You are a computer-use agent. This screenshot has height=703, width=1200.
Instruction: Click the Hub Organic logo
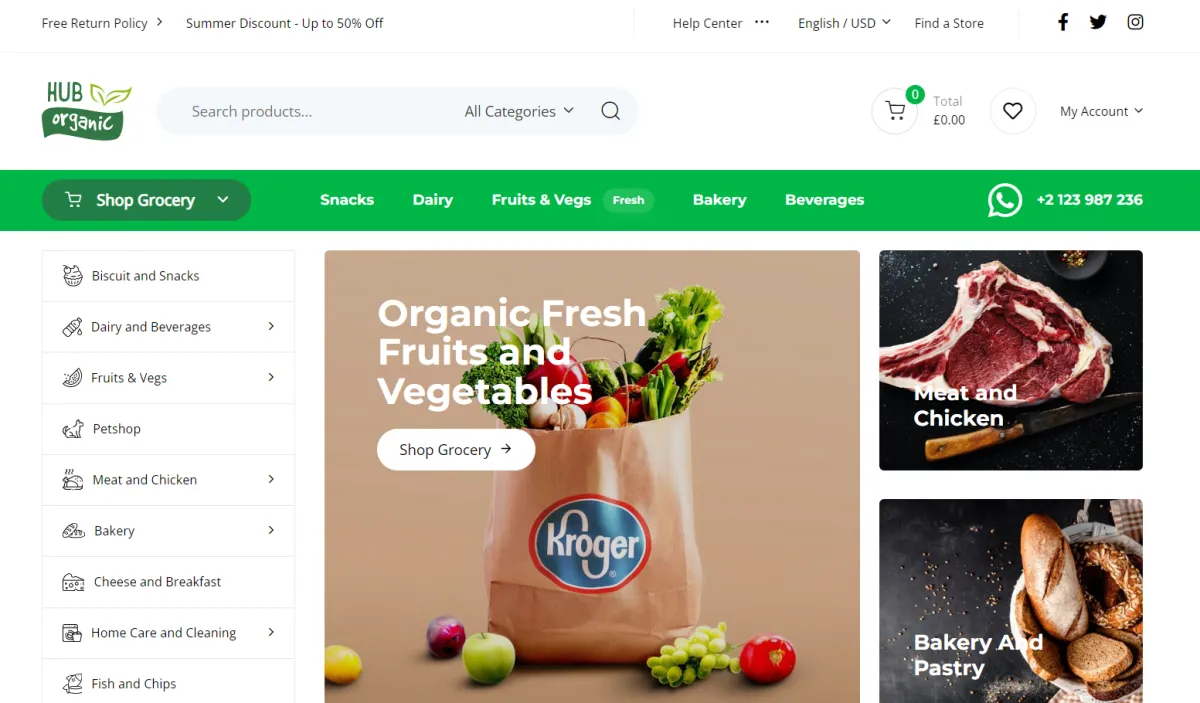87,111
